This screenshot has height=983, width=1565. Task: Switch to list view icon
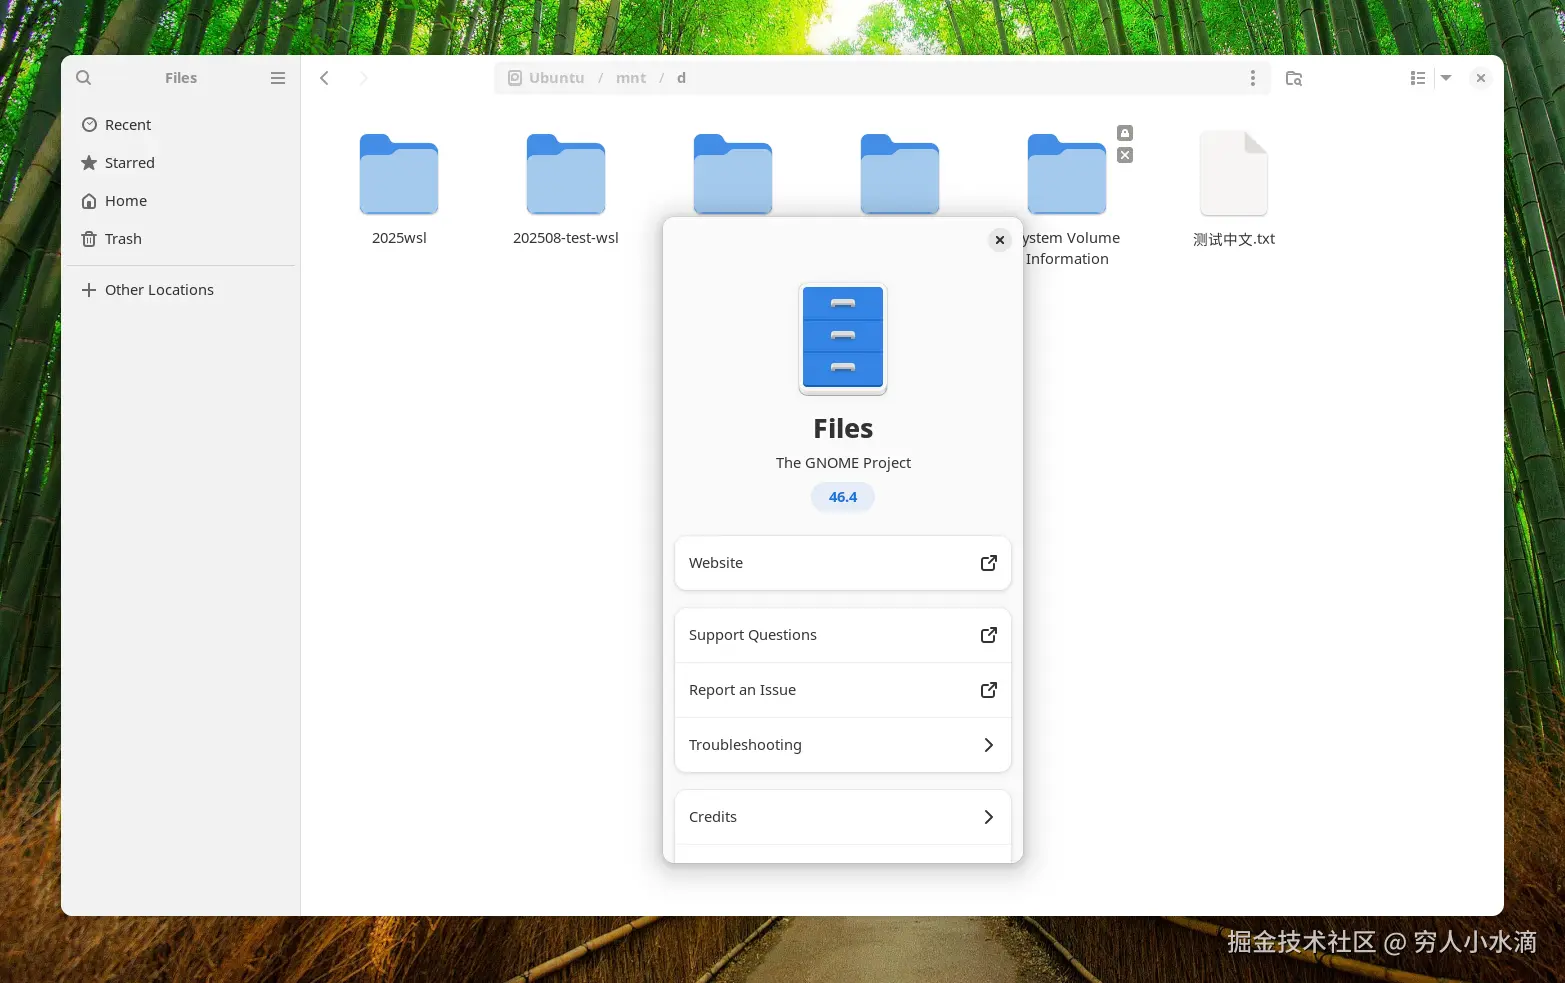point(1418,78)
